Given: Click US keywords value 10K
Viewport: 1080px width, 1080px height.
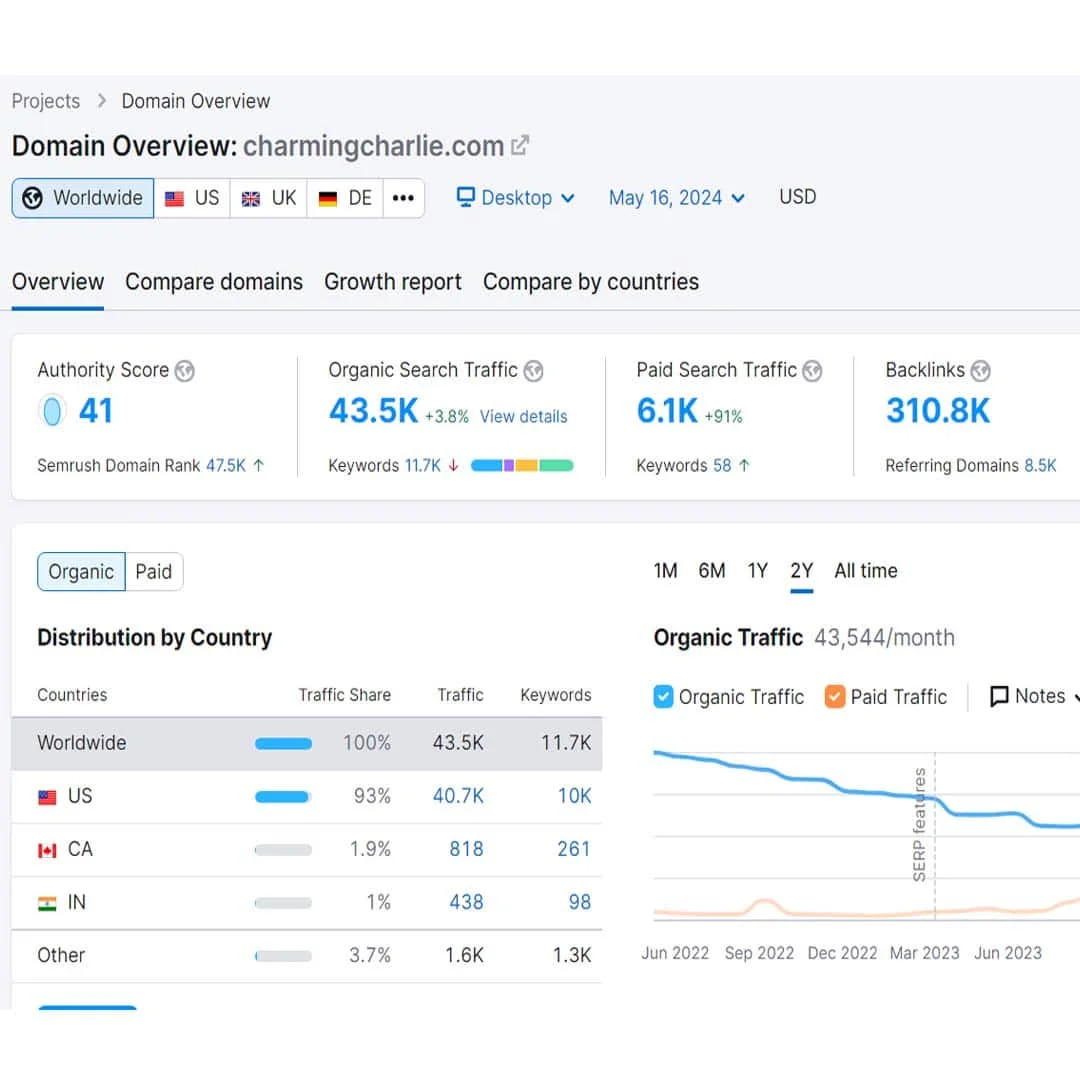Looking at the screenshot, I should pyautogui.click(x=574, y=796).
